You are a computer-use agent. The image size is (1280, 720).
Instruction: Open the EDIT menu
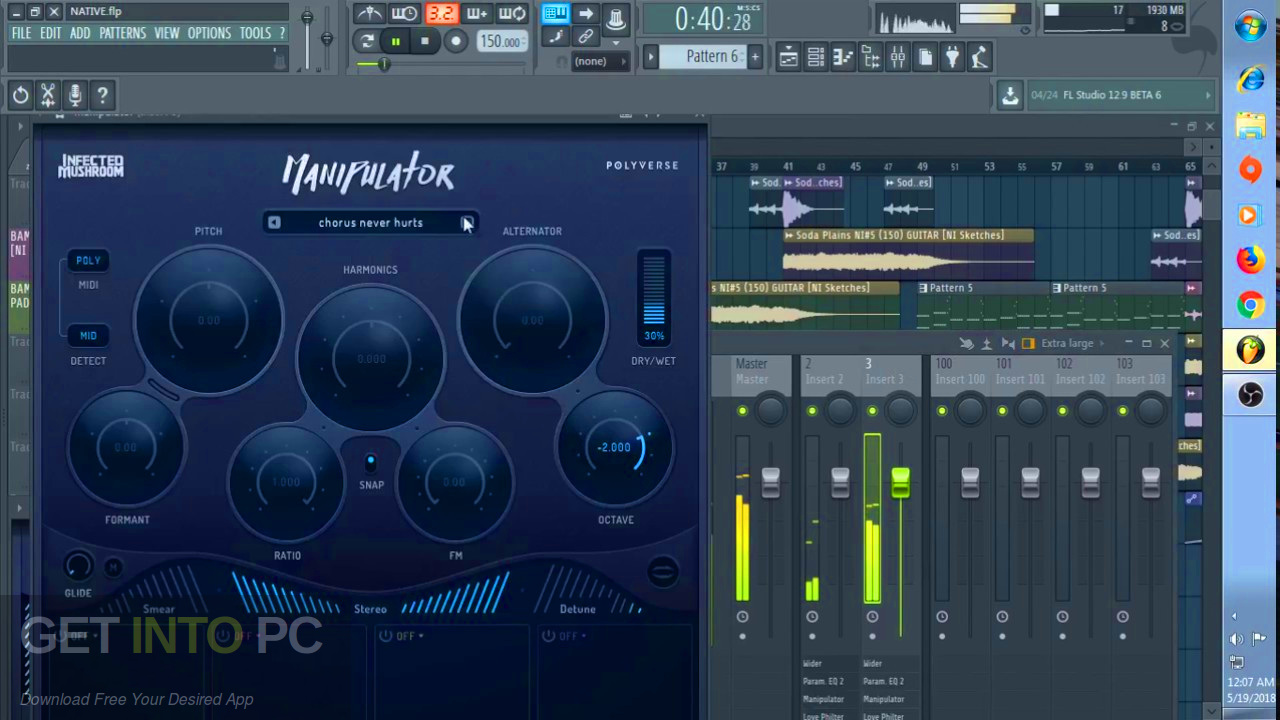tap(51, 33)
